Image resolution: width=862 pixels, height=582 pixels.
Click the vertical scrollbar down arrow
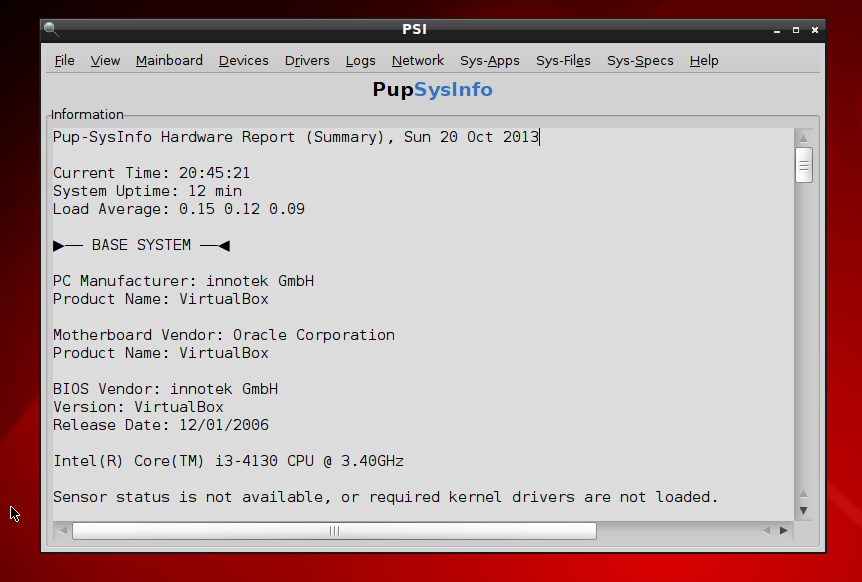pyautogui.click(x=803, y=511)
